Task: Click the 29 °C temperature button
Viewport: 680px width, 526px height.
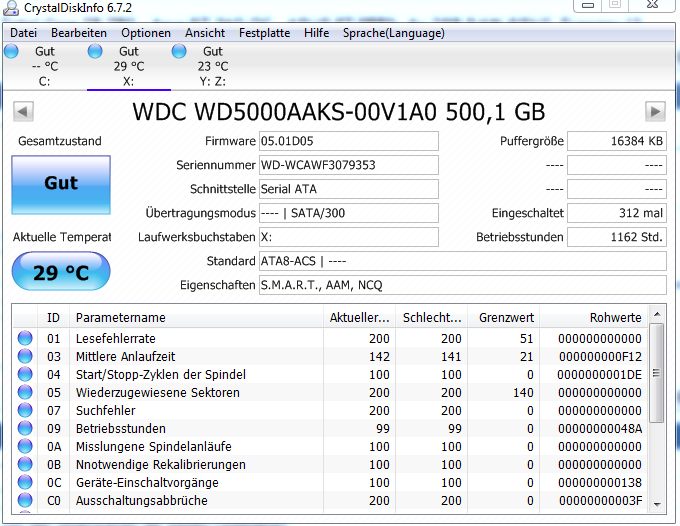Action: [x=61, y=272]
